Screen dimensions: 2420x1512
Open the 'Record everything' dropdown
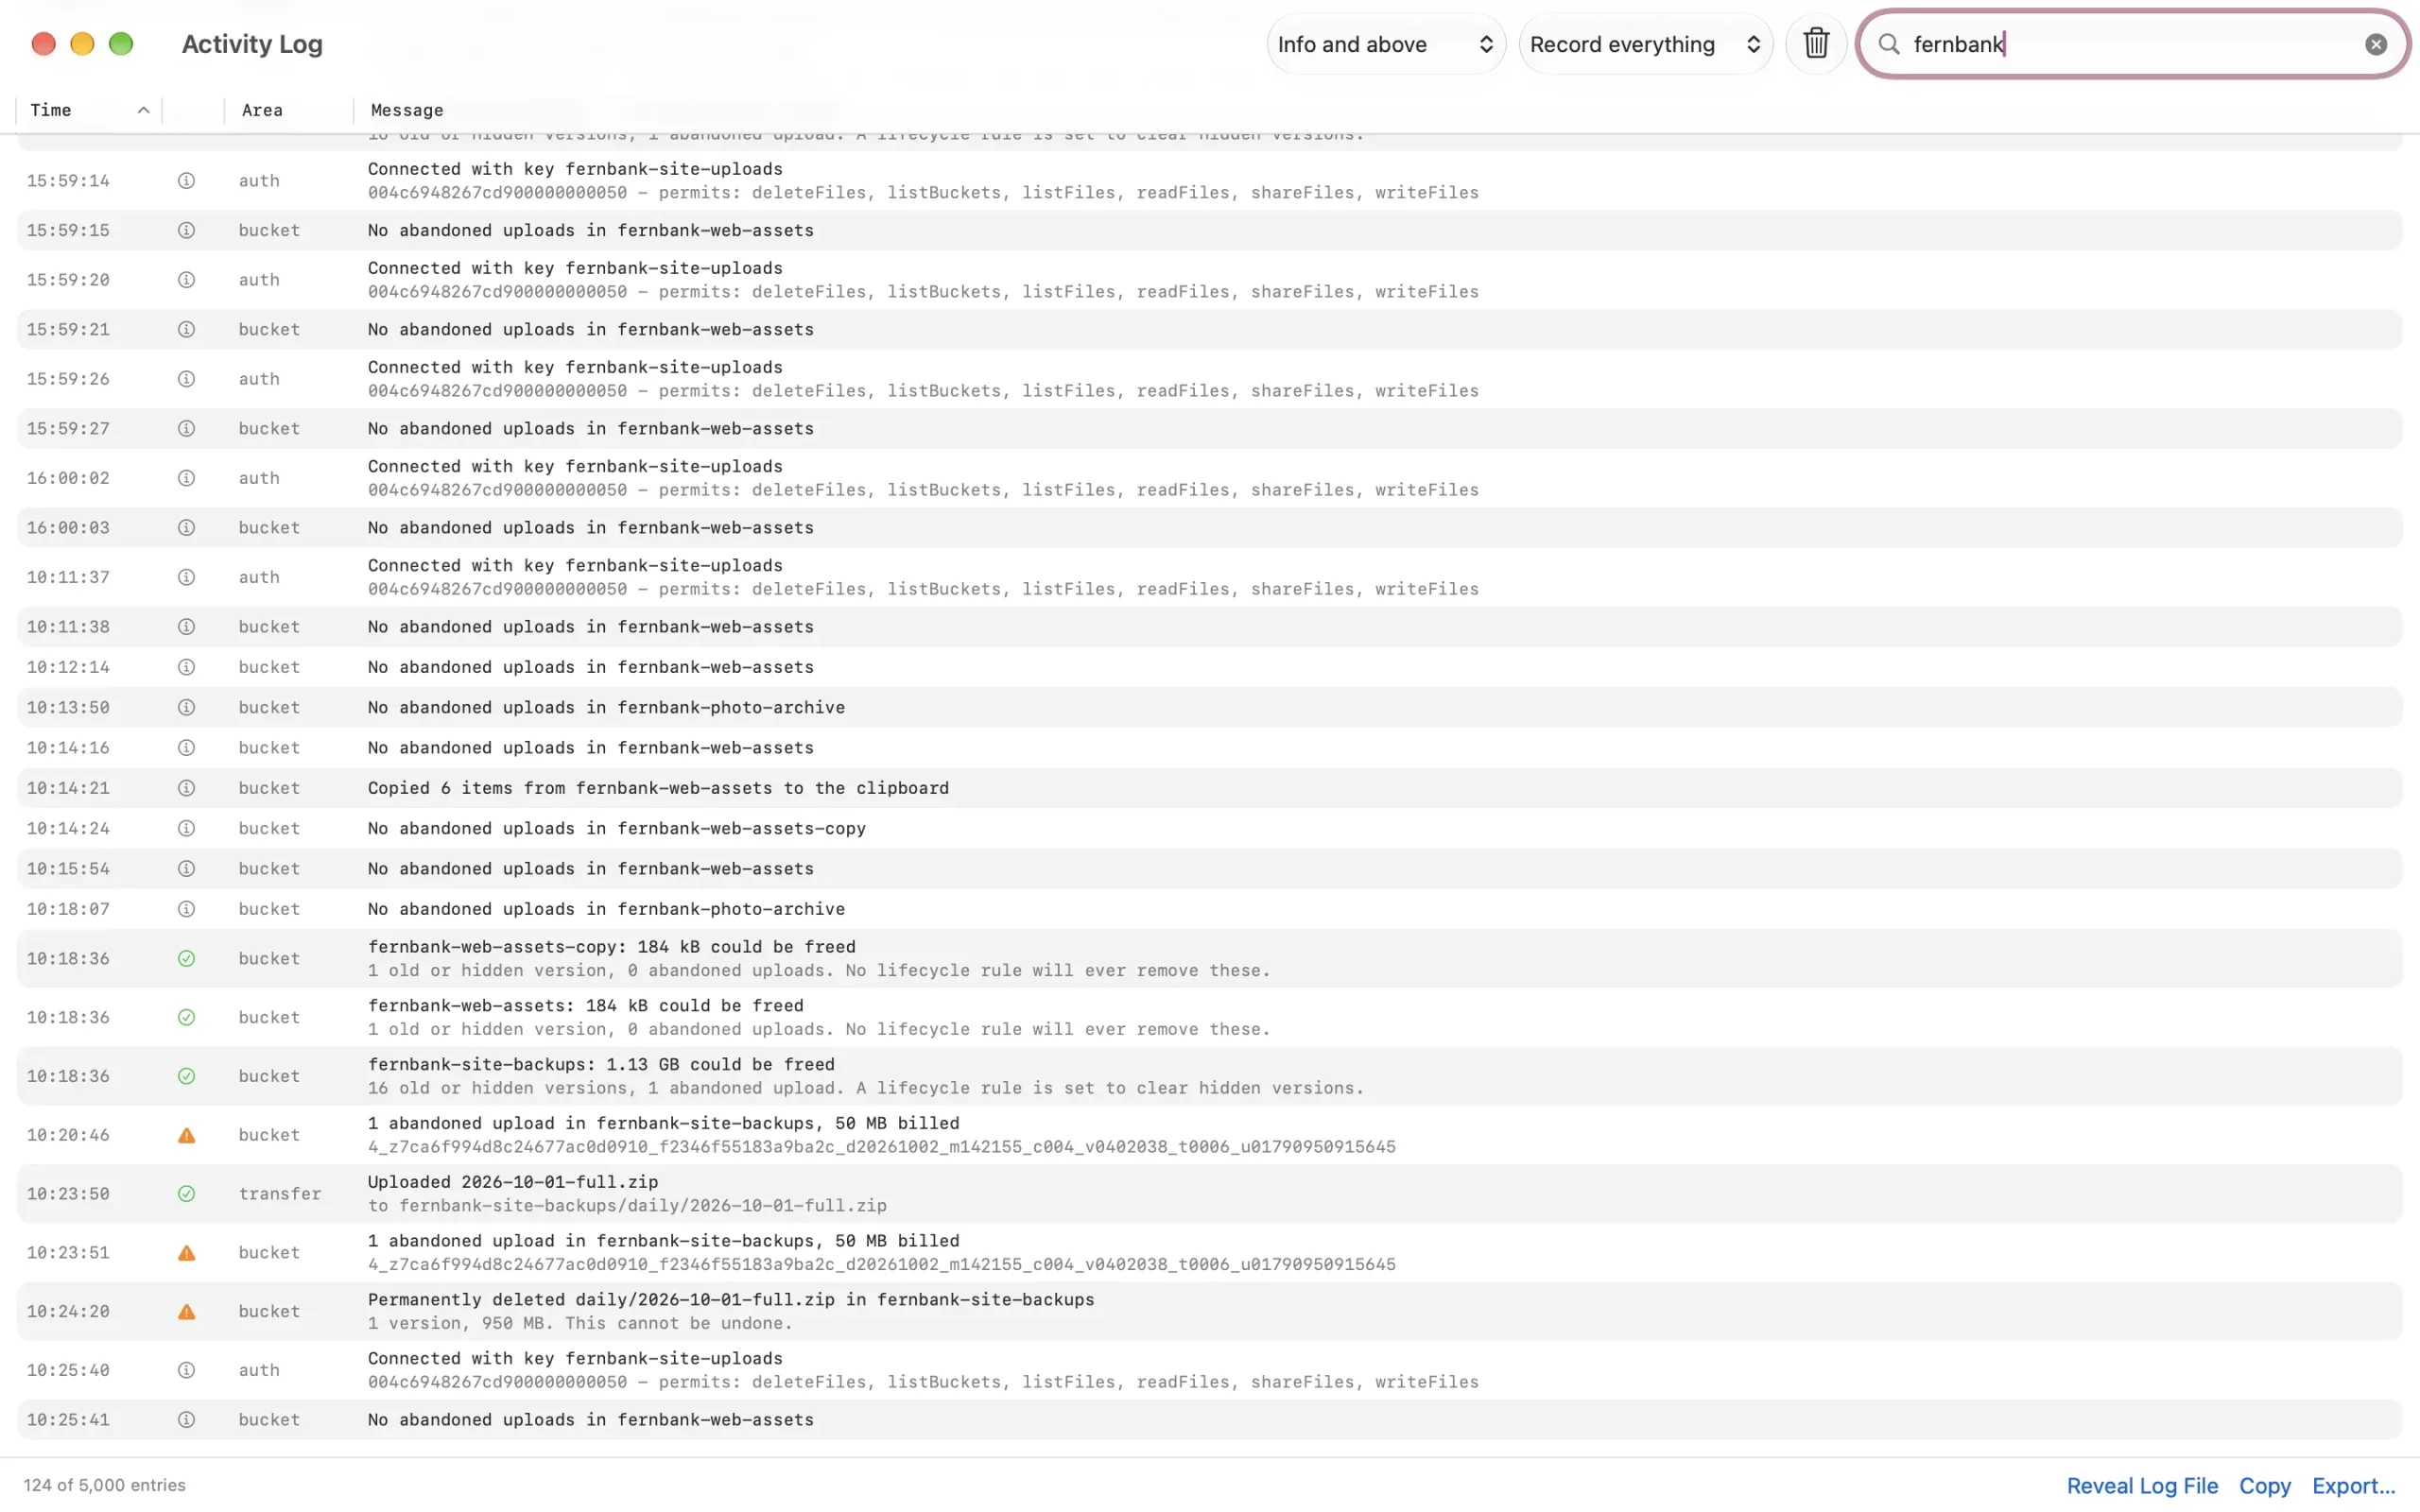point(1645,44)
